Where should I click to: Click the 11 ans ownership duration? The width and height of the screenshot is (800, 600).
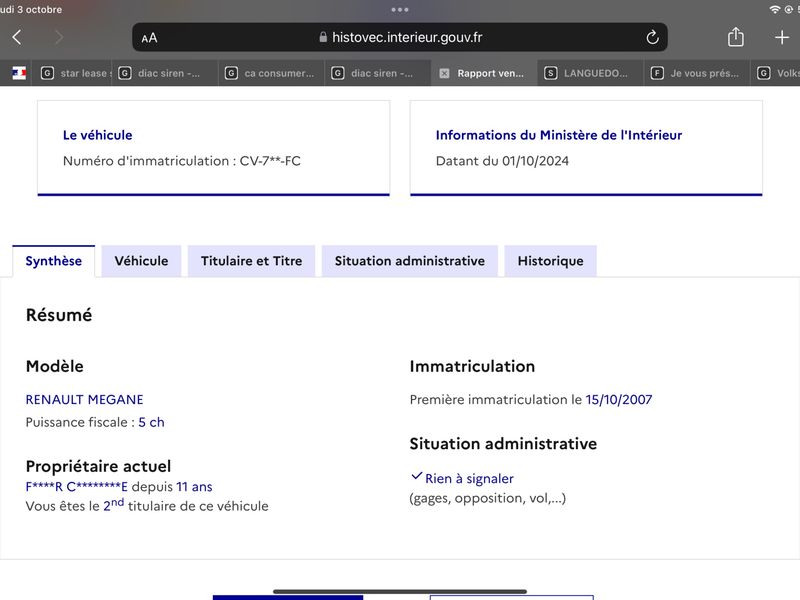coord(194,487)
